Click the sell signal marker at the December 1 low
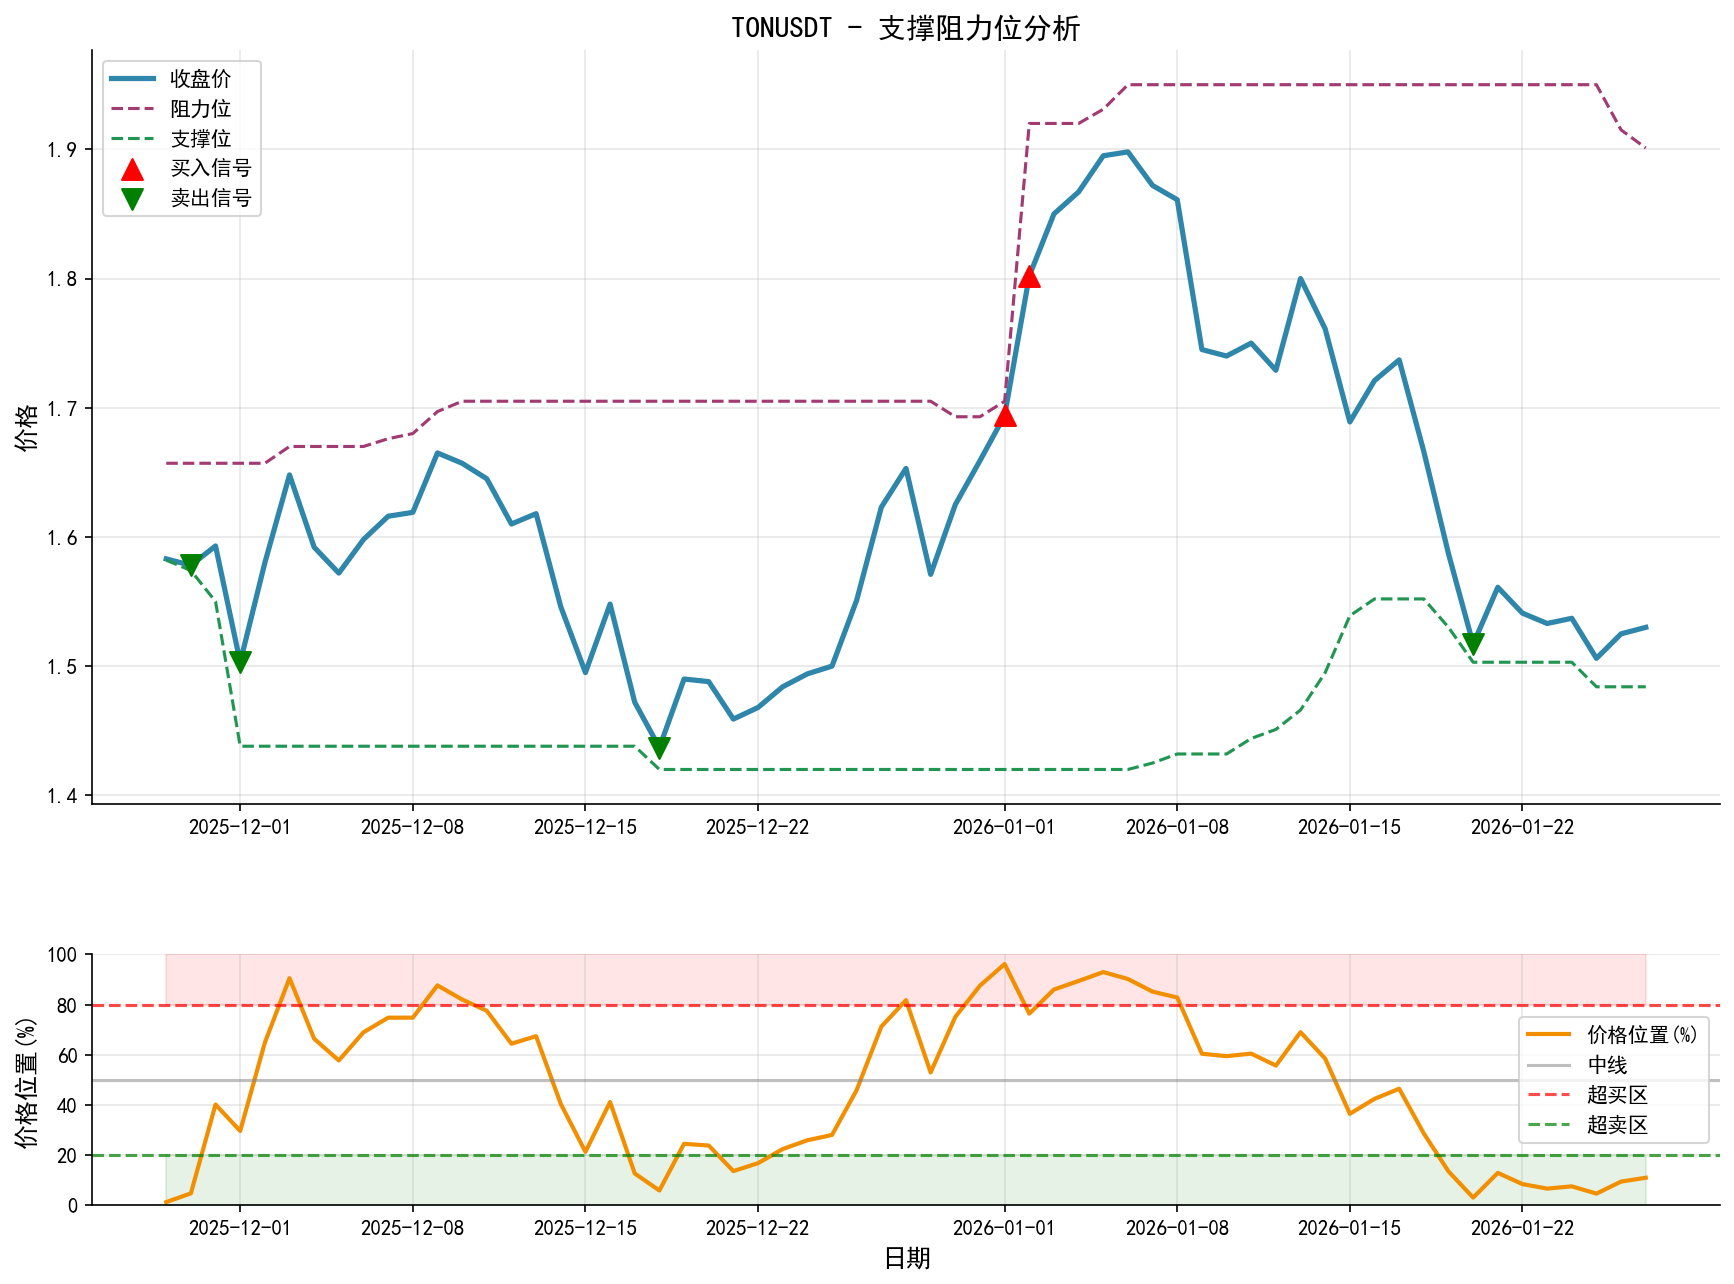Screen dimensions: 1734x1284 tap(239, 659)
